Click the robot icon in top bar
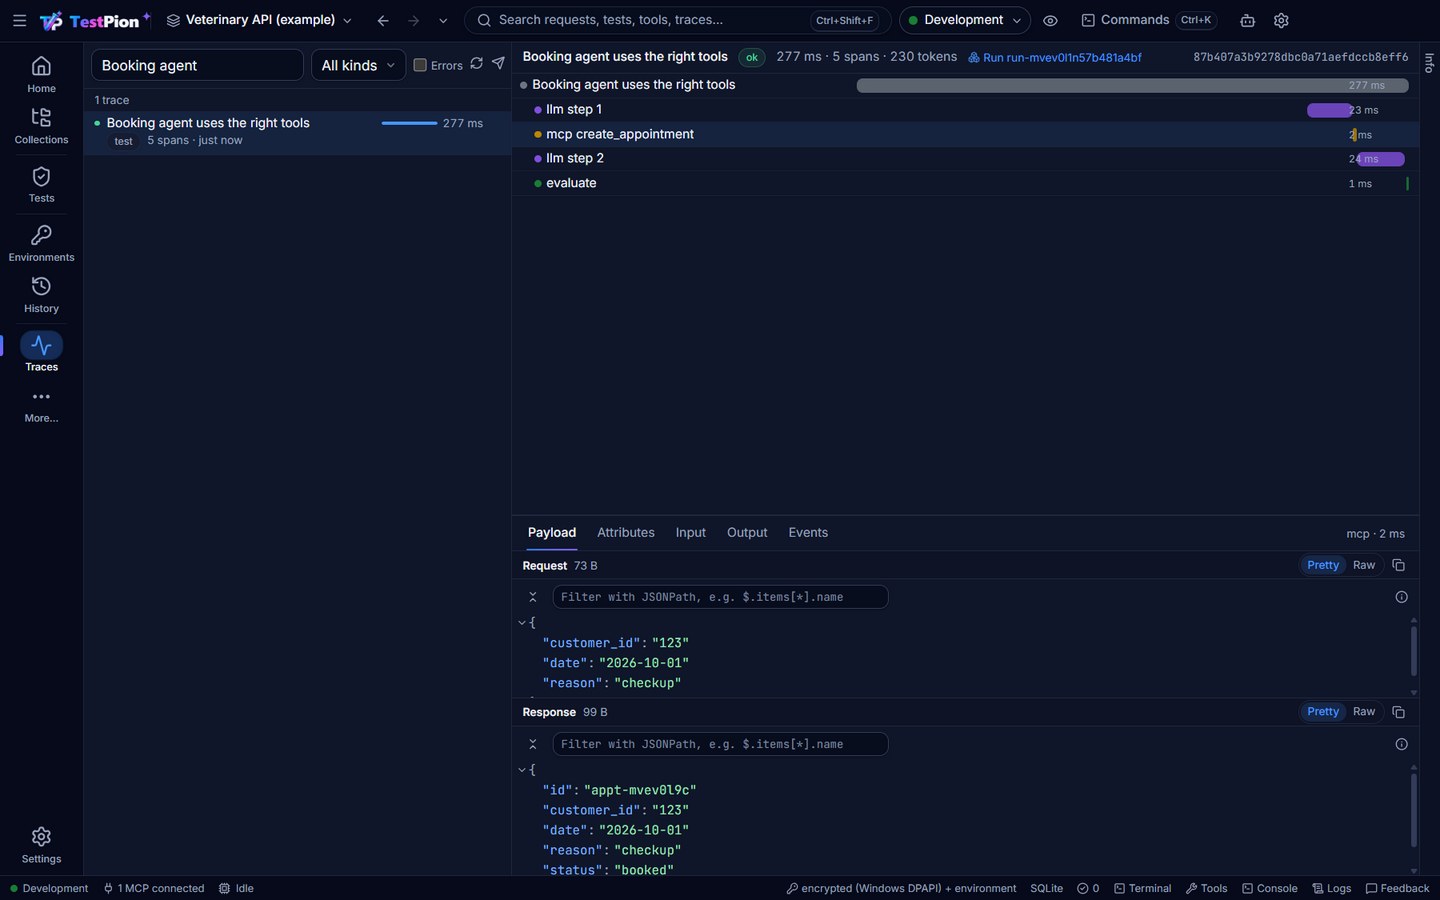The height and width of the screenshot is (900, 1440). [1247, 20]
